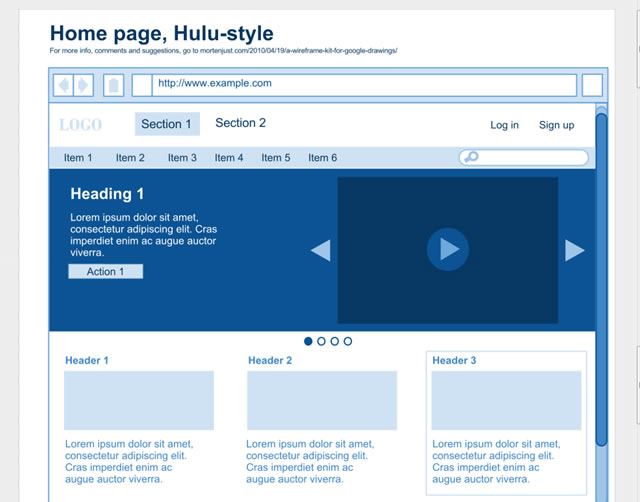Select the third carousel dot

334,341
